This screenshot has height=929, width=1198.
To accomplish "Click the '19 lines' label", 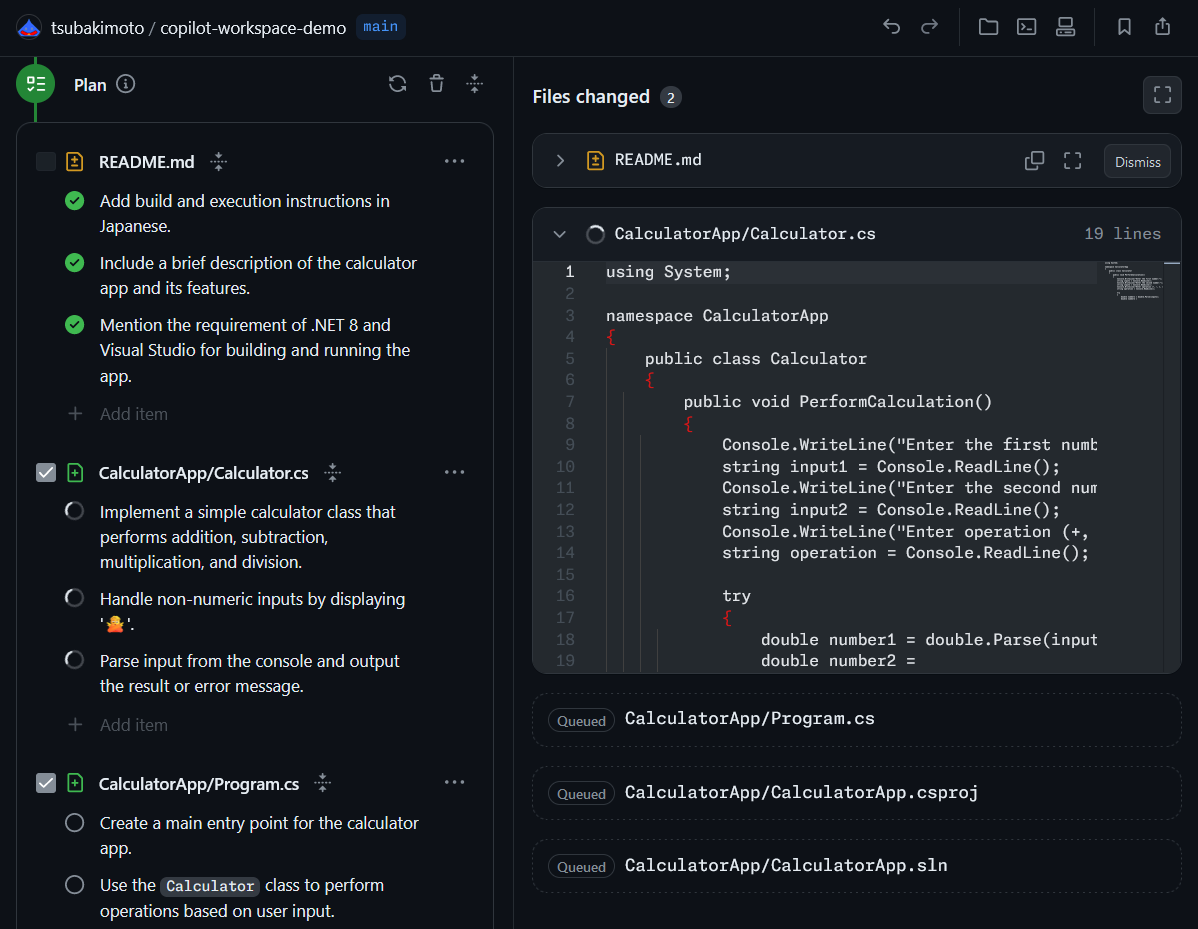I will 1122,234.
